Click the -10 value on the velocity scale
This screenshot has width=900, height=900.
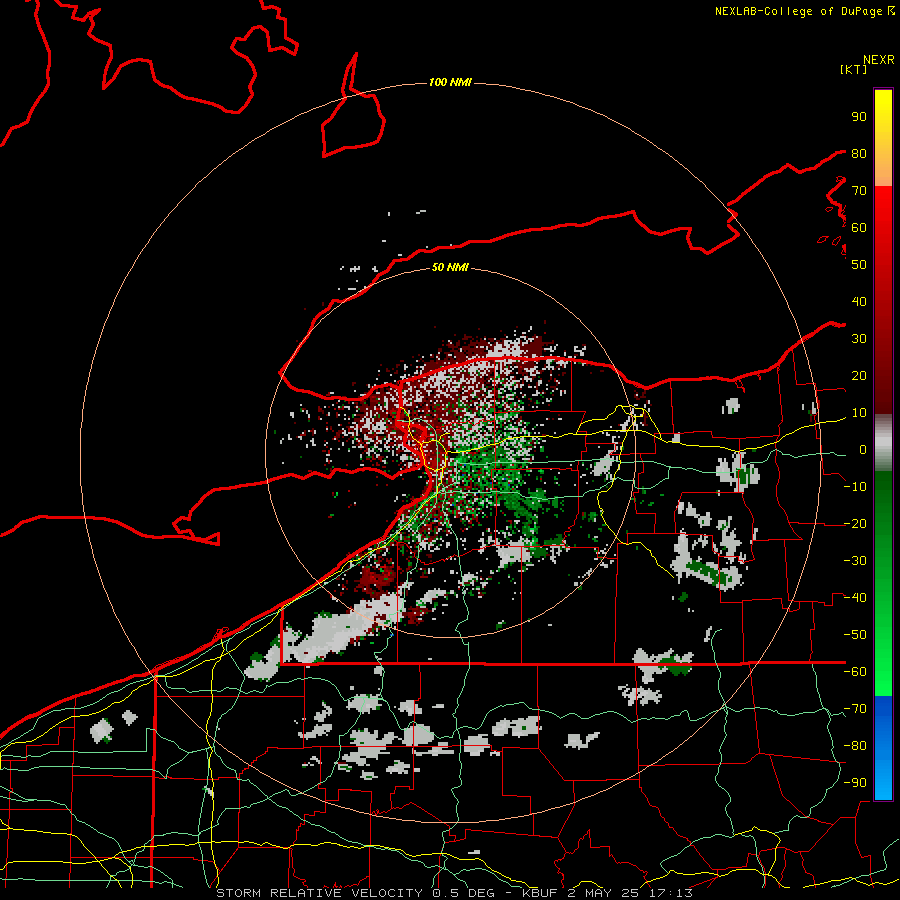click(855, 487)
